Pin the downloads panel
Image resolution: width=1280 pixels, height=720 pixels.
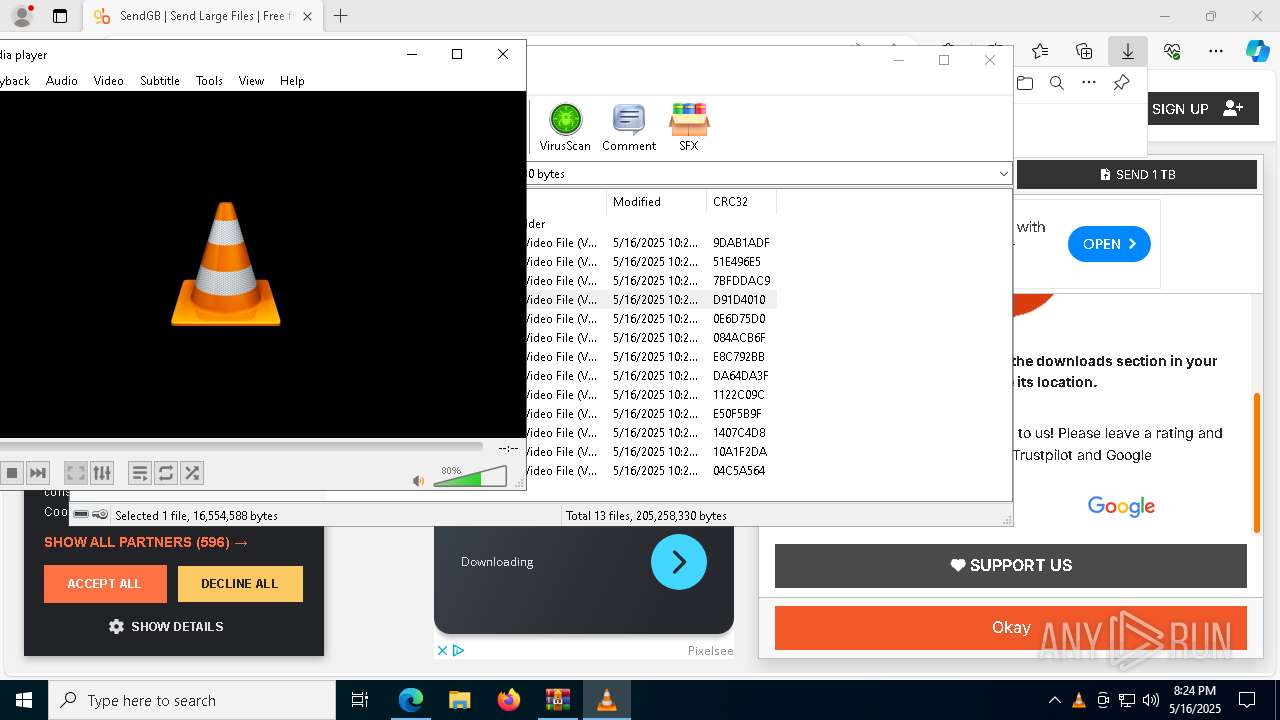tap(1122, 83)
